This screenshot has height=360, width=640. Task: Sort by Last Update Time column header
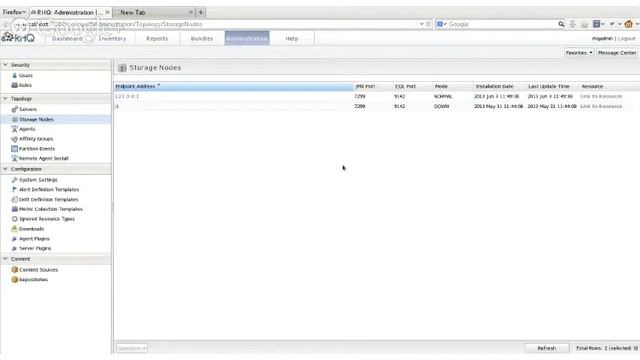[552, 87]
